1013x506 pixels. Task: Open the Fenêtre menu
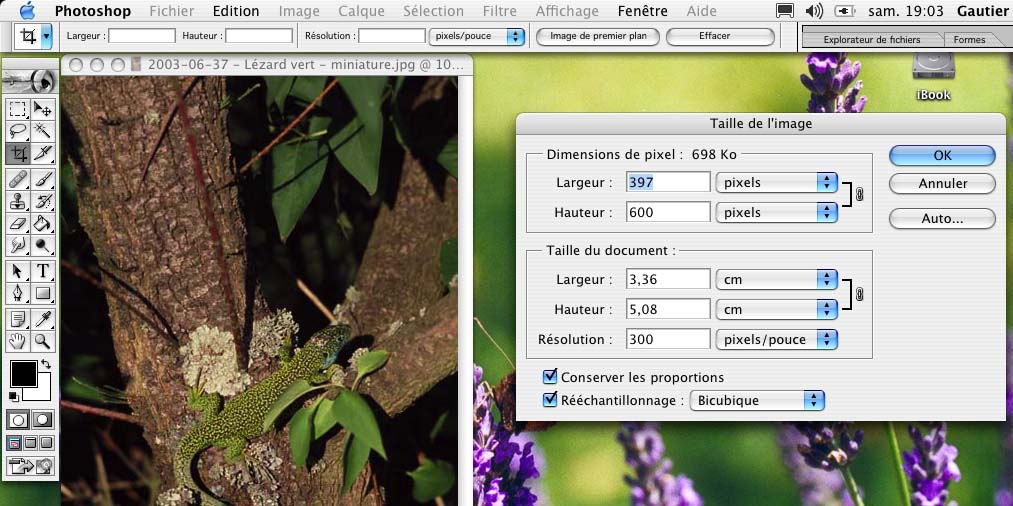643,11
